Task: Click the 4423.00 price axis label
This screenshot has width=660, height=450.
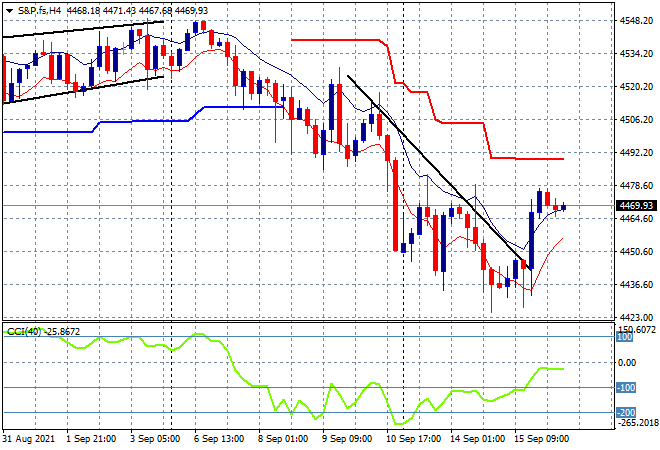Action: (x=636, y=317)
